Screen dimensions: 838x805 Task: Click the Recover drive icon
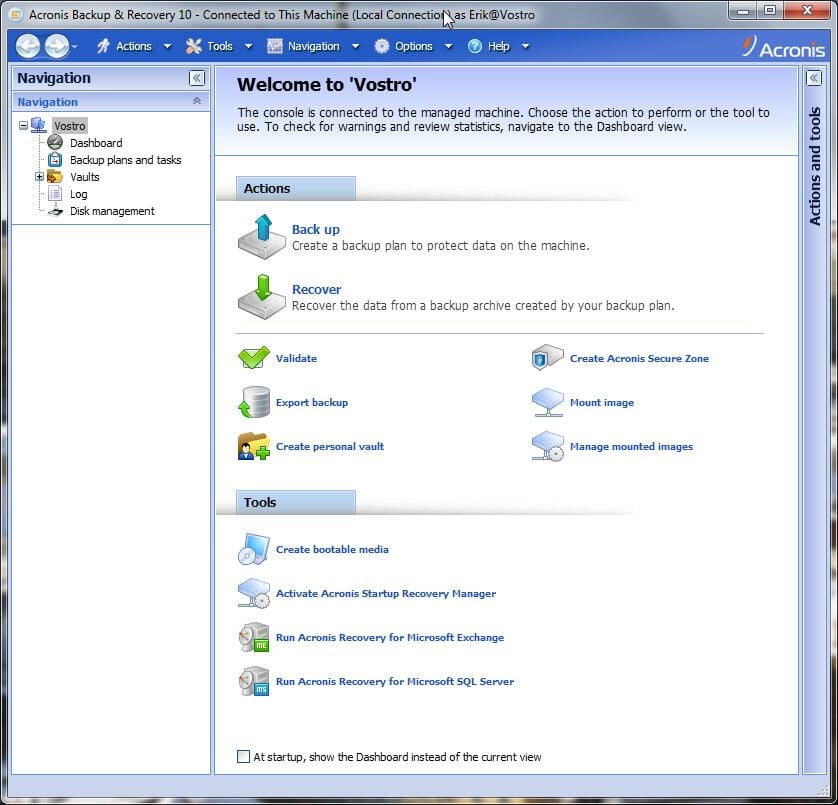click(262, 297)
